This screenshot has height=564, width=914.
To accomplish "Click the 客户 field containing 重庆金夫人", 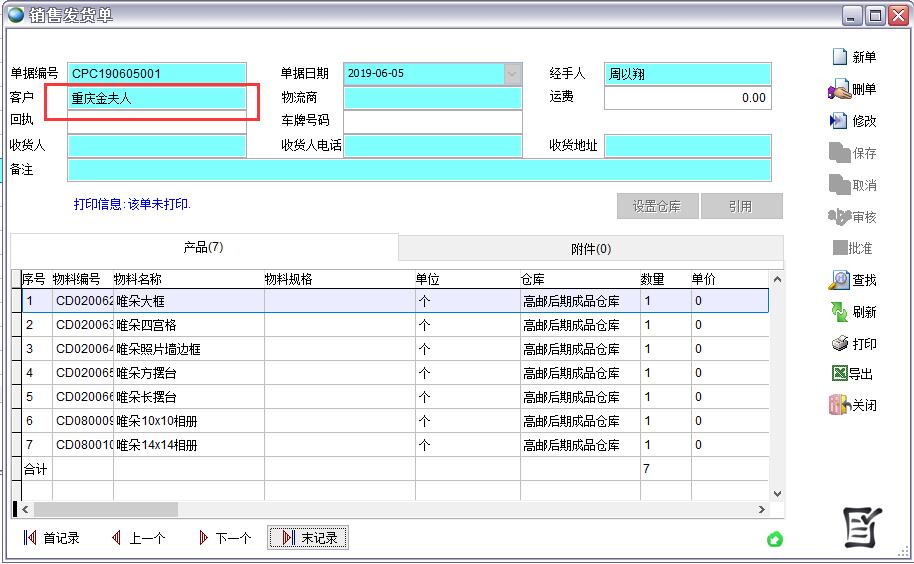I will pyautogui.click(x=156, y=98).
